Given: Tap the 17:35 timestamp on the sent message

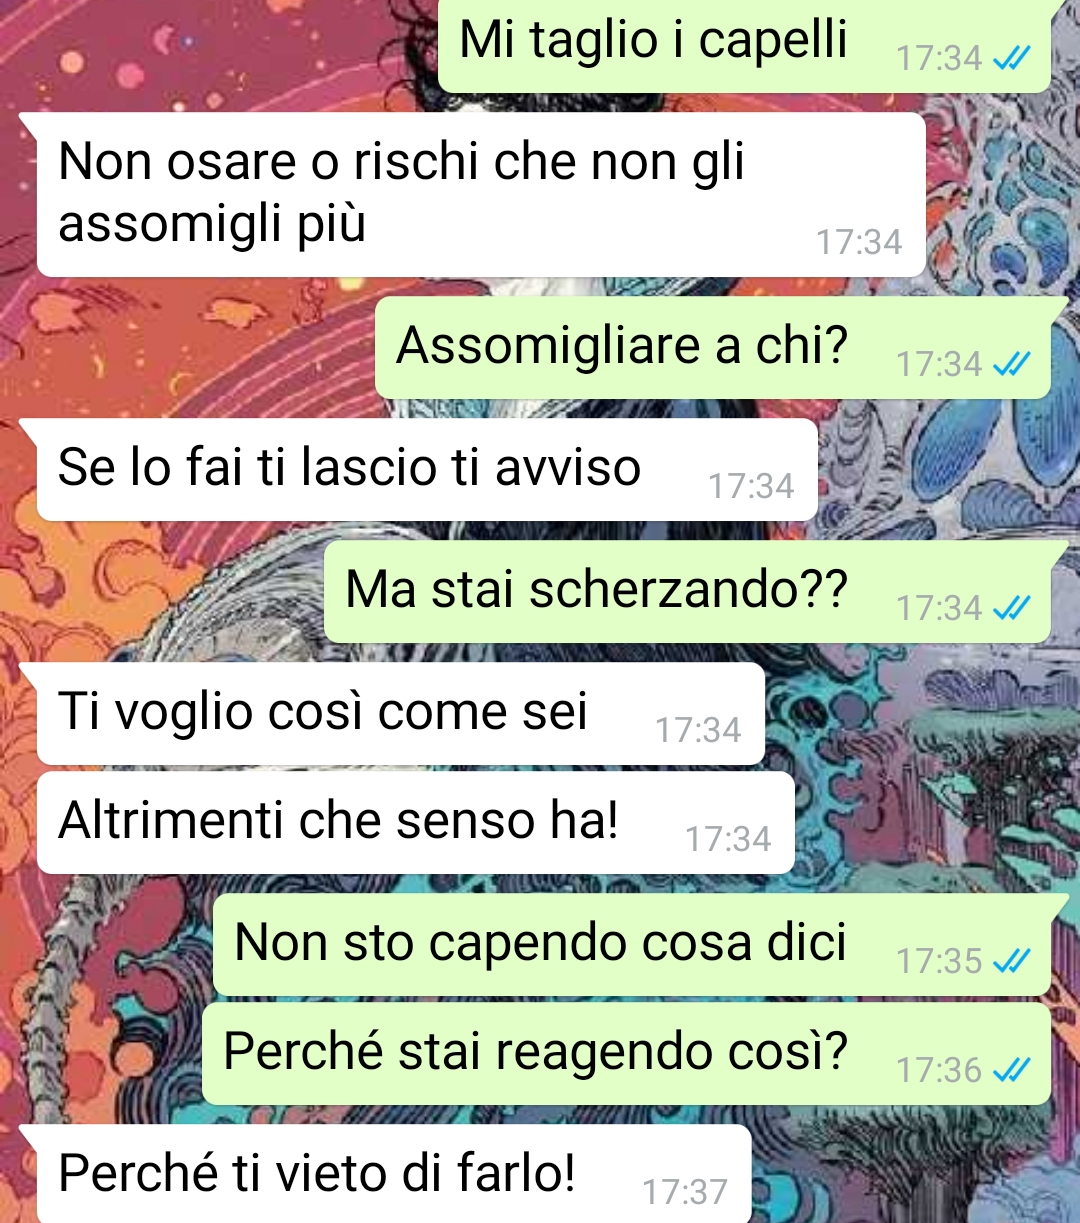Looking at the screenshot, I should coord(939,961).
